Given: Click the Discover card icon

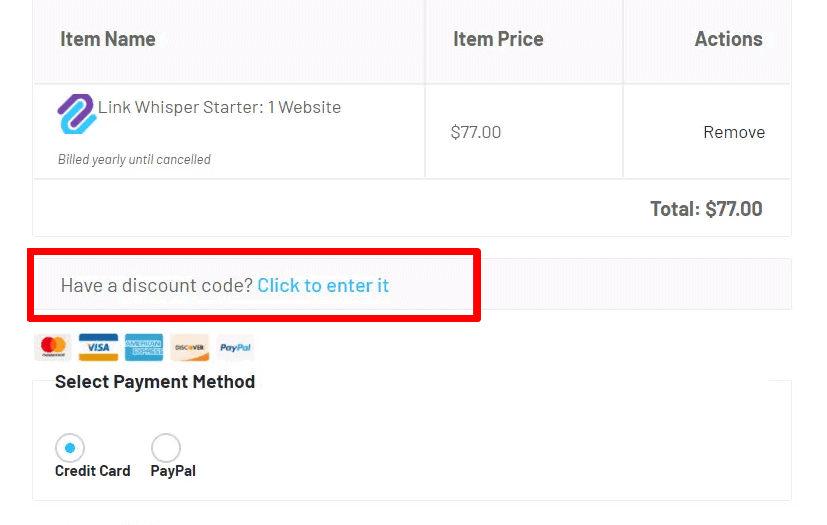Looking at the screenshot, I should [189, 347].
